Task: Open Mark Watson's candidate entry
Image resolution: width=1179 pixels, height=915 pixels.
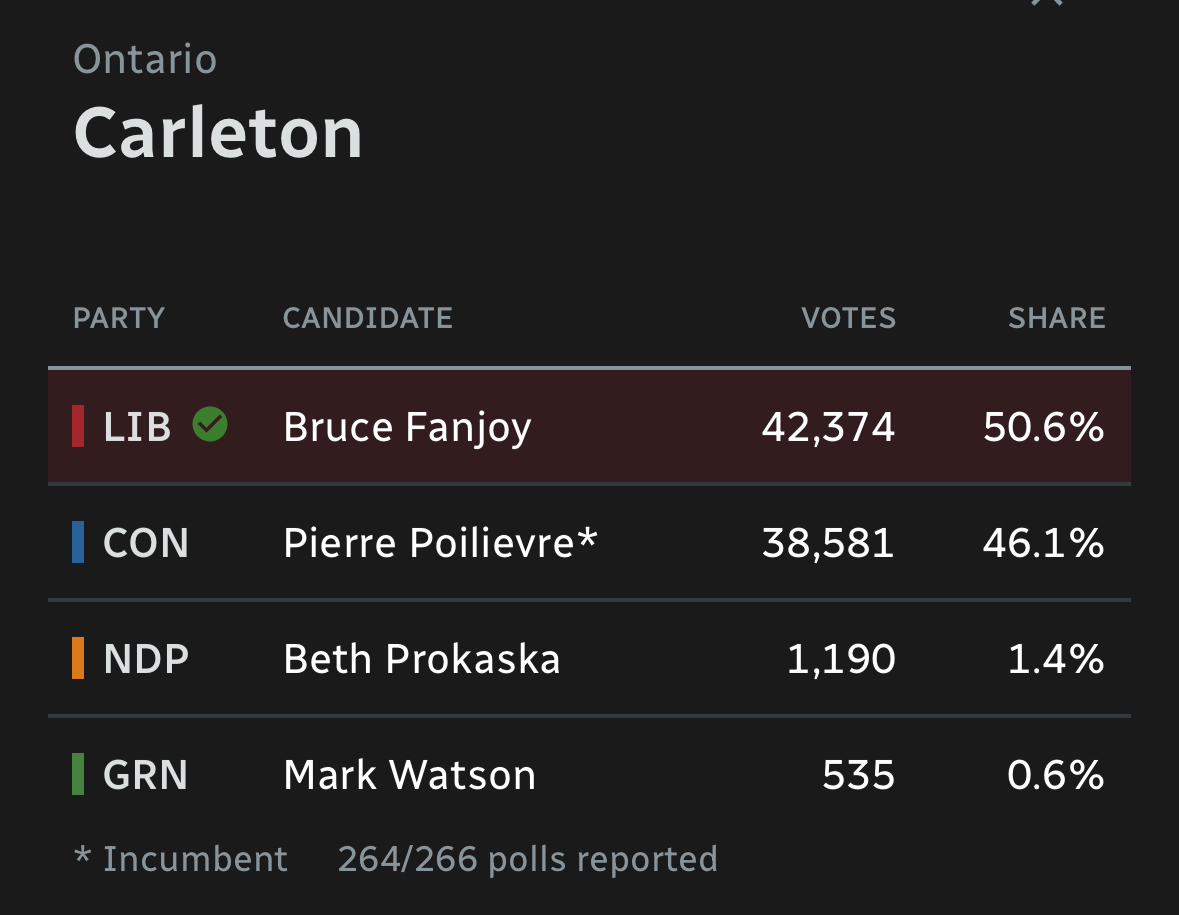Action: pos(410,775)
